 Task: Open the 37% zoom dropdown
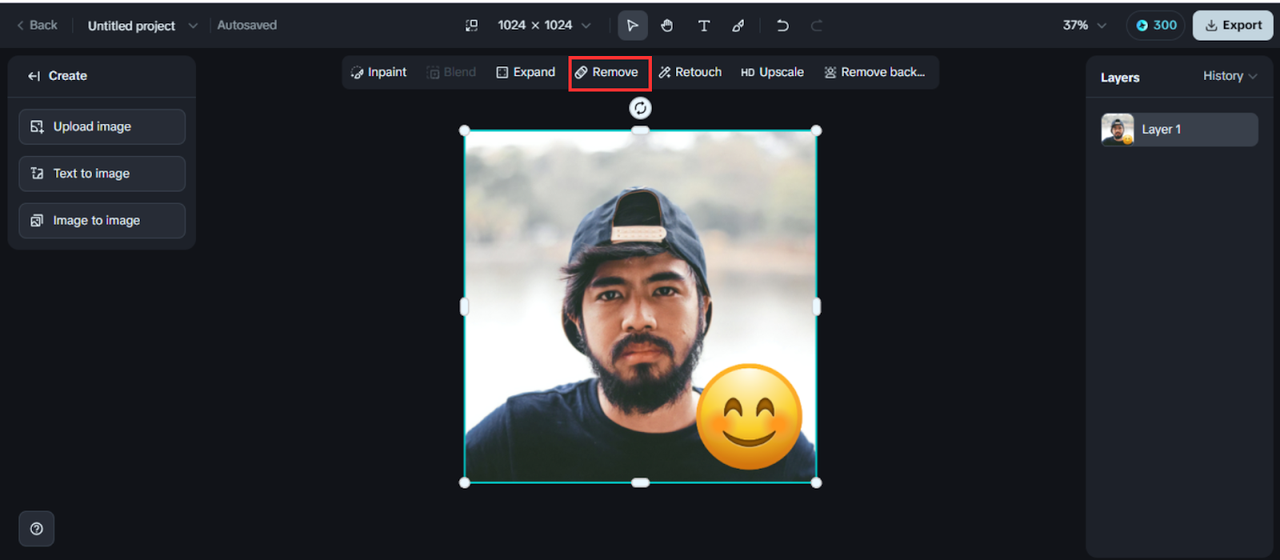(1085, 25)
